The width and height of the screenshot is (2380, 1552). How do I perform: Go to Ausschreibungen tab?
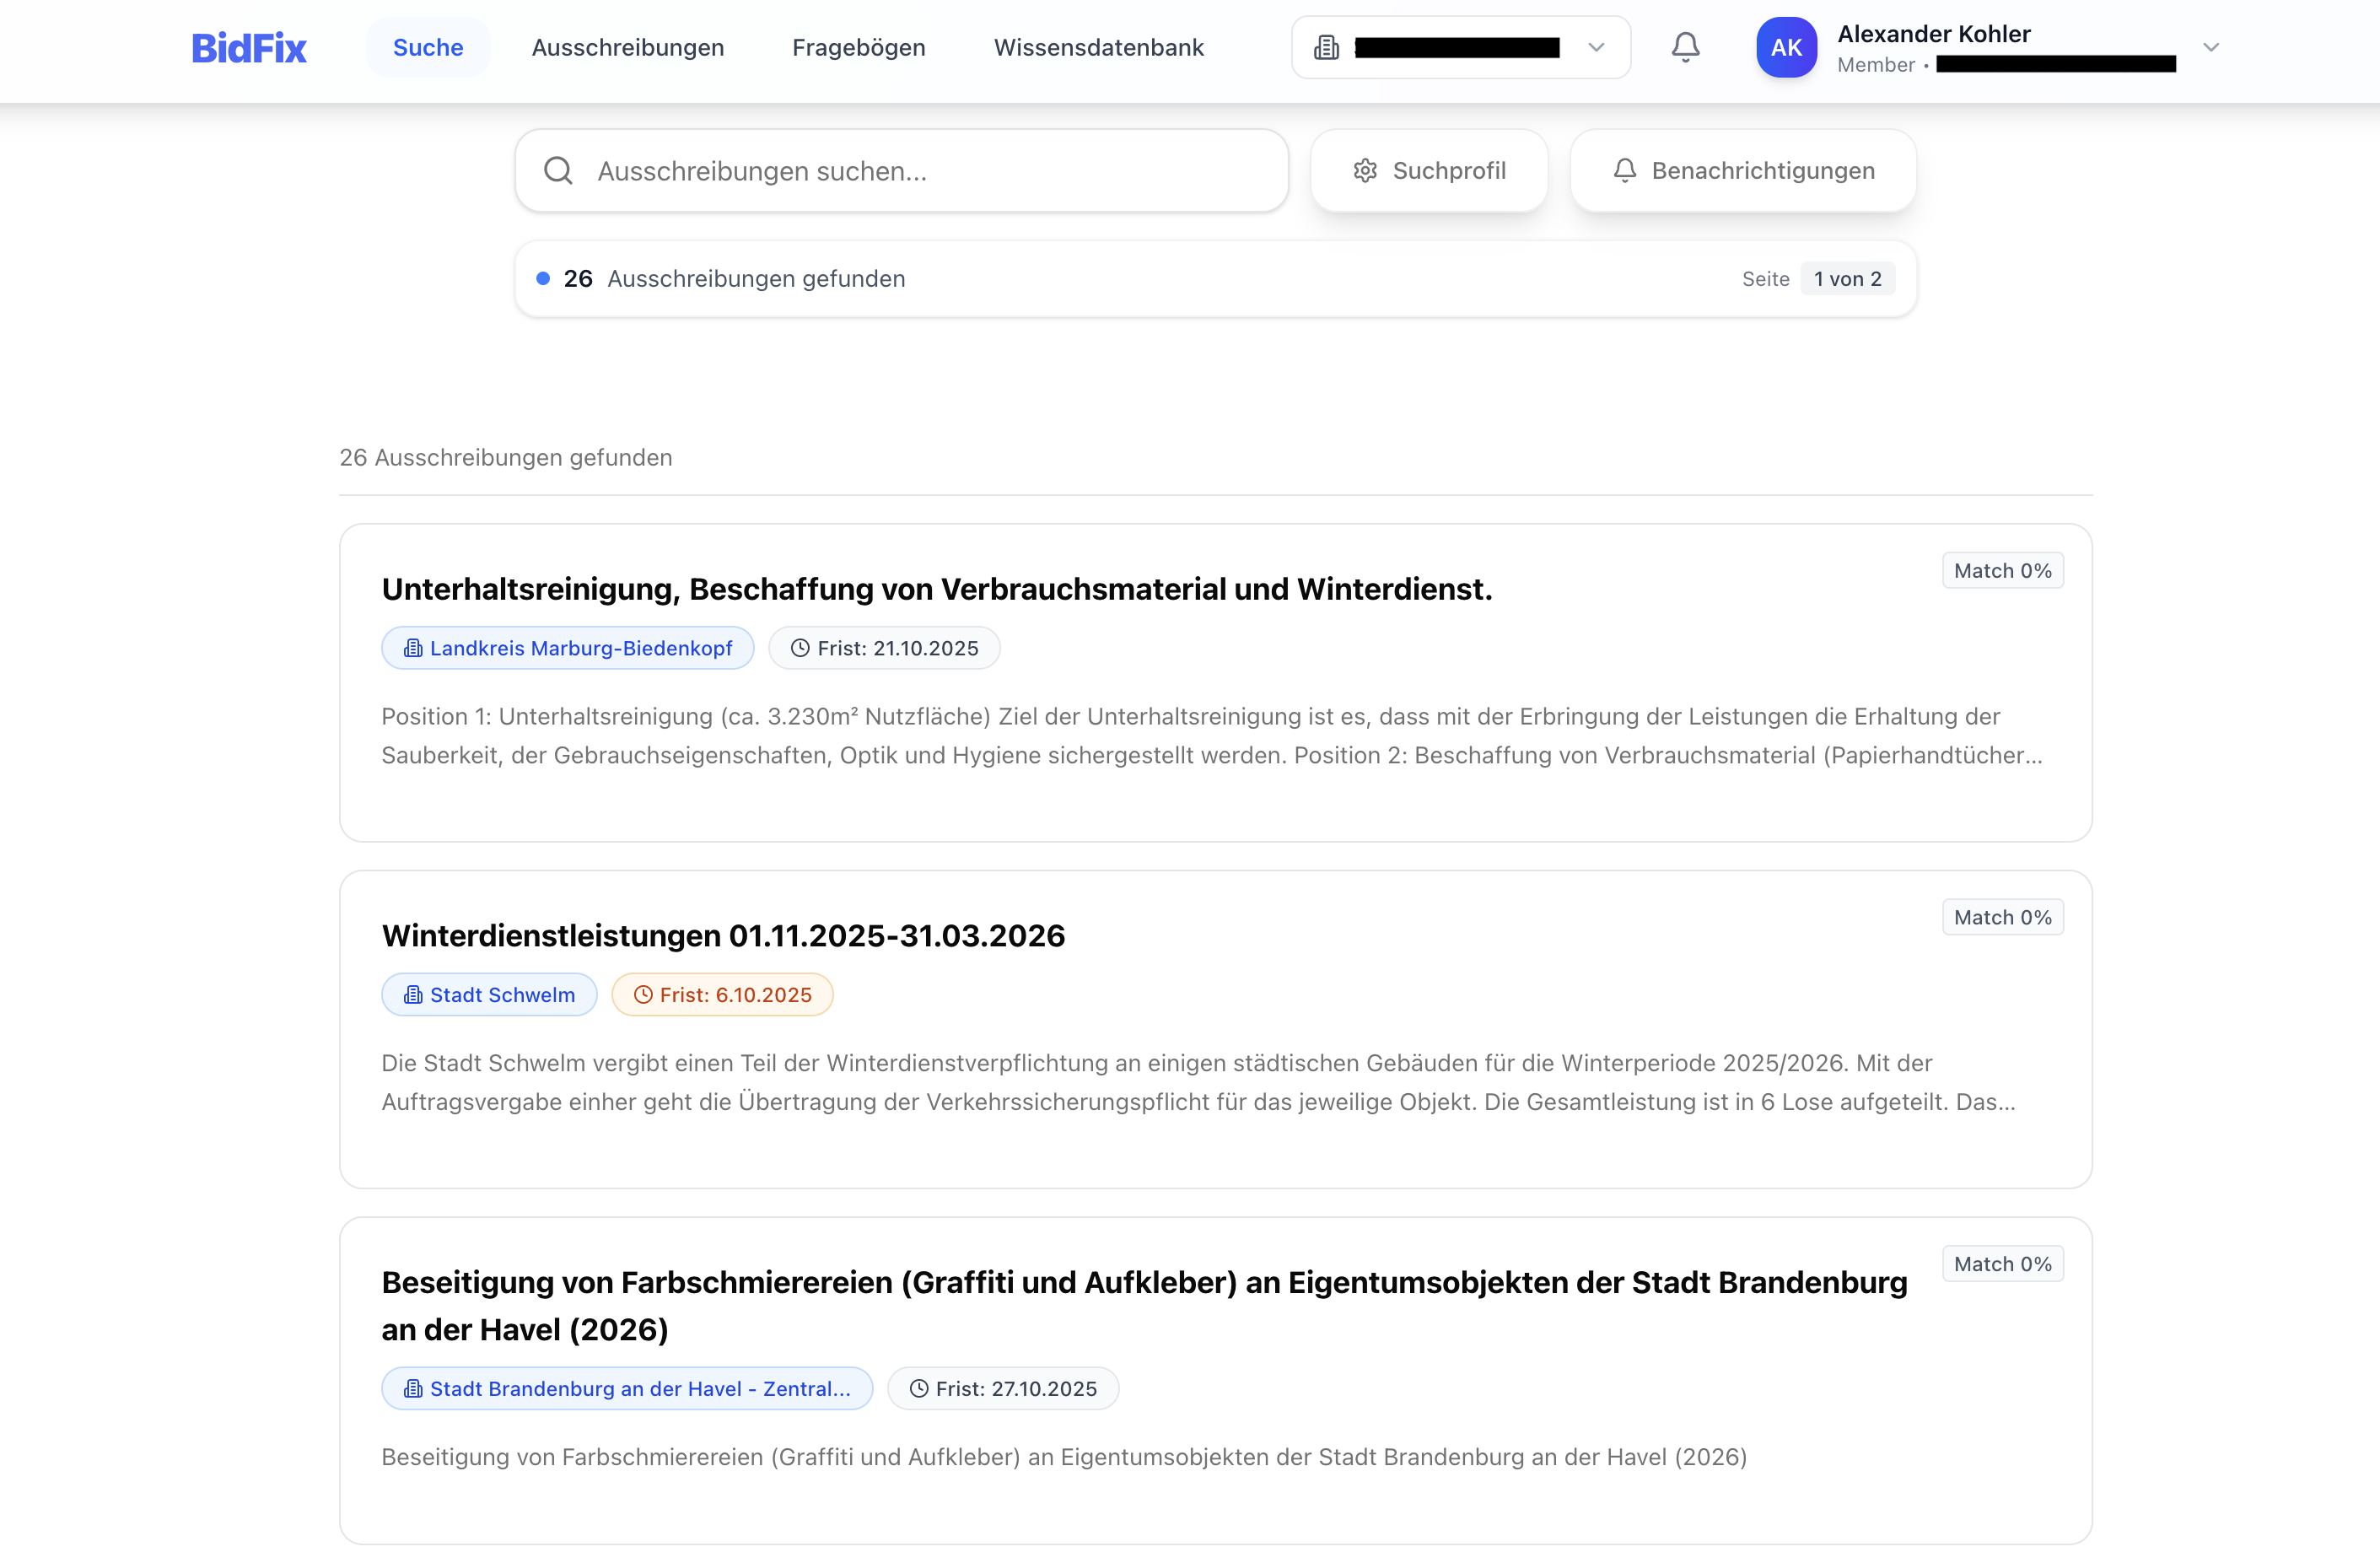(627, 47)
